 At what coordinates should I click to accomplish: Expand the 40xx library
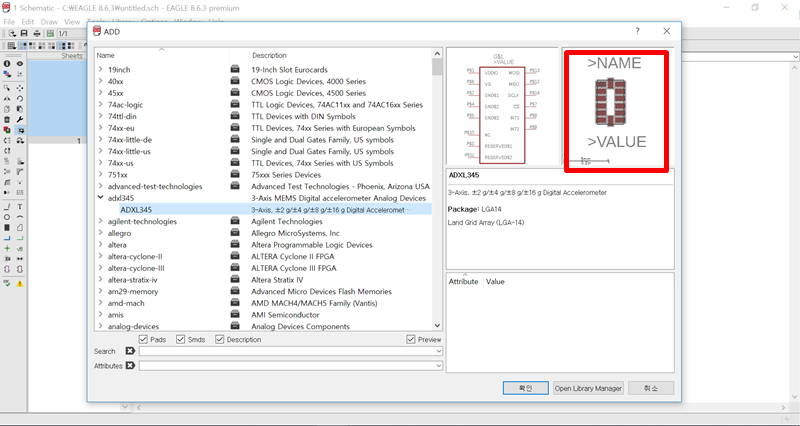tap(101, 81)
